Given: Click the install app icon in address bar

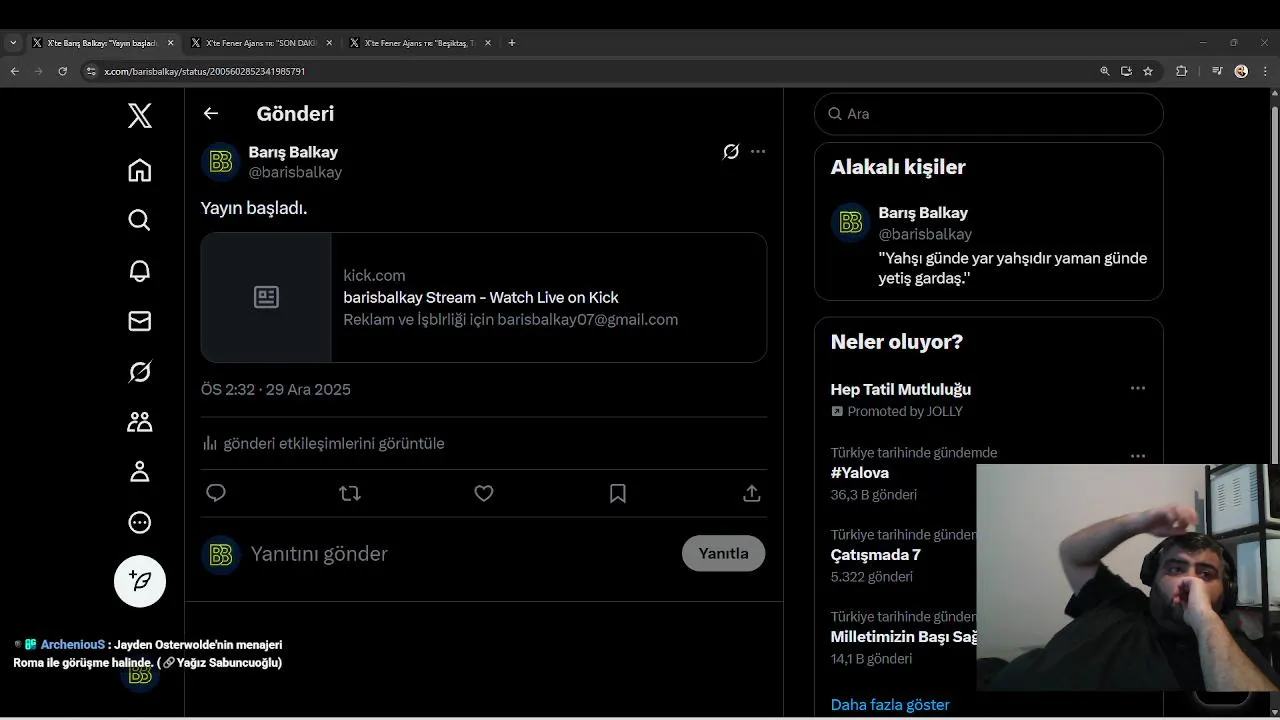Looking at the screenshot, I should pyautogui.click(x=1126, y=71).
